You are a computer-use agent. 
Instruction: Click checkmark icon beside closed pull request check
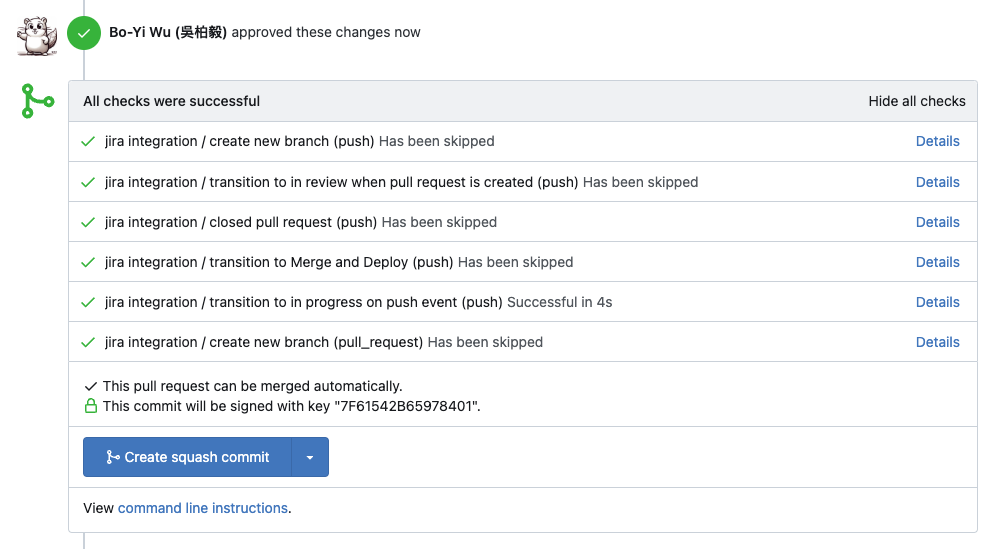pos(89,222)
